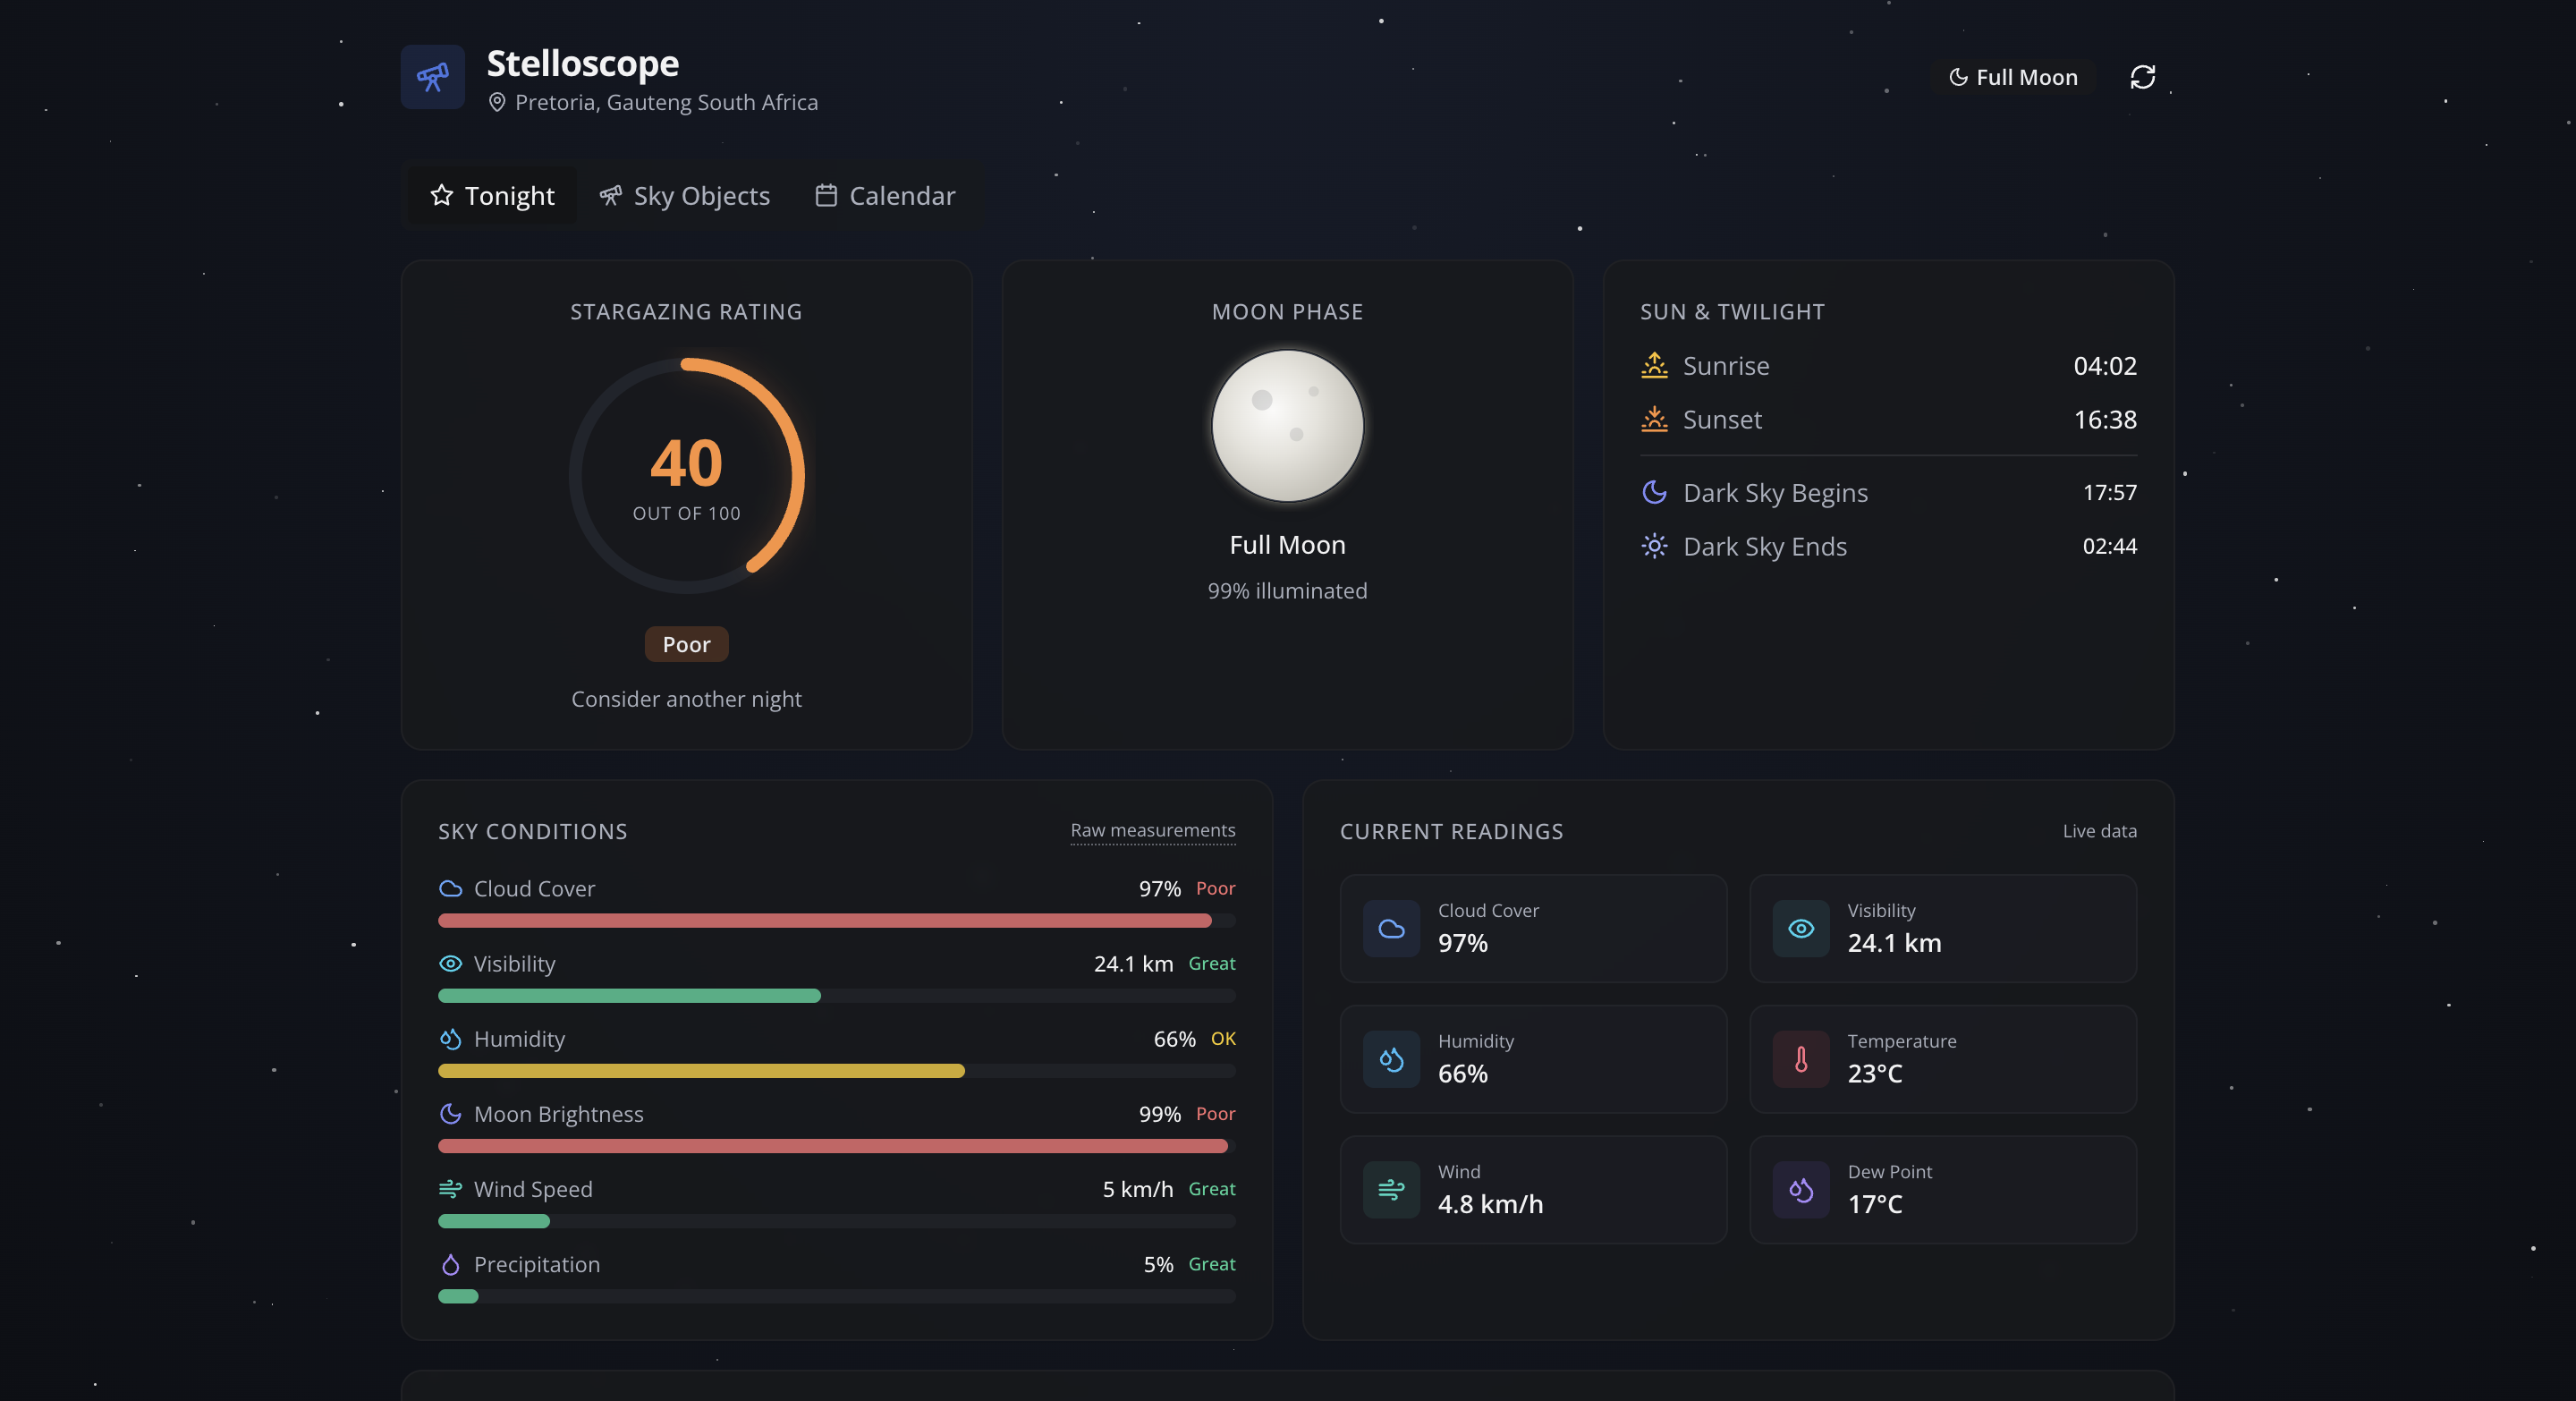The width and height of the screenshot is (2576, 1401).
Task: Click the full moon image
Action: (1287, 426)
